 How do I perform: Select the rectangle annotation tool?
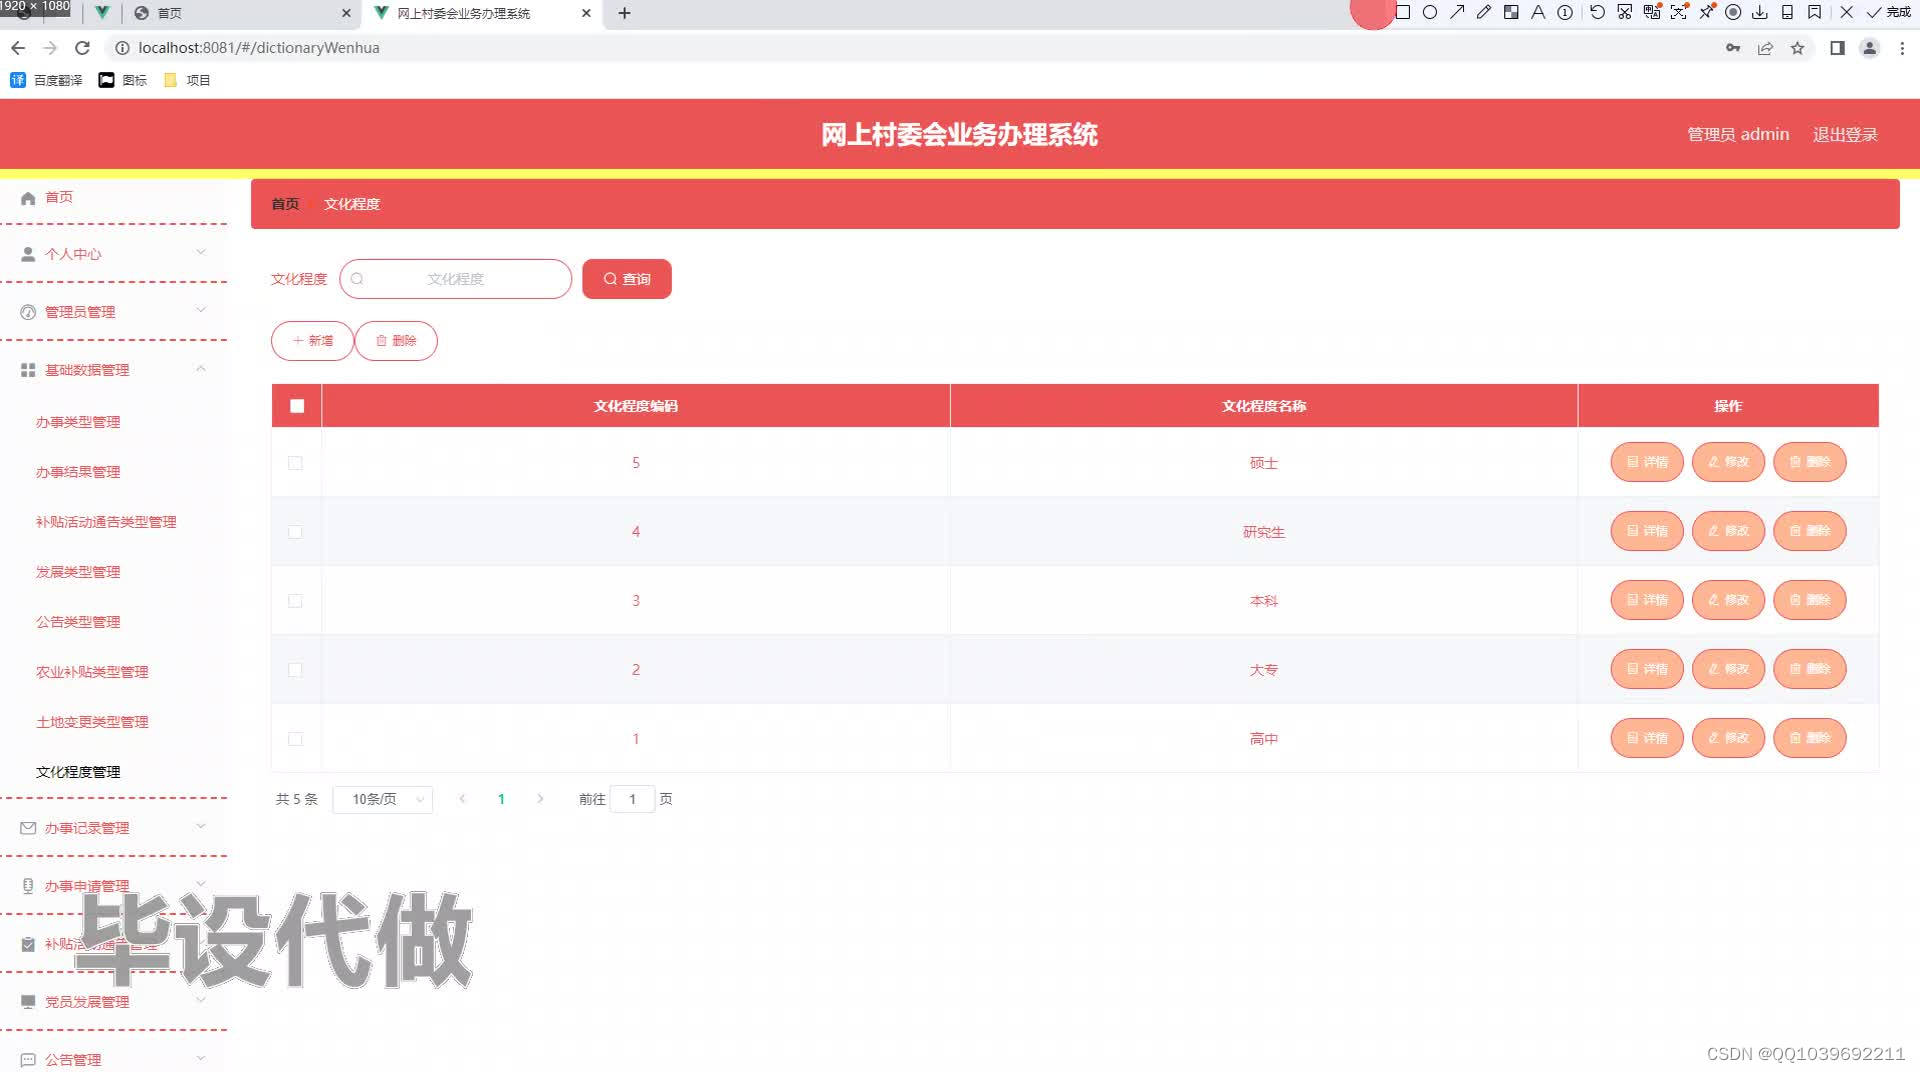click(1403, 13)
